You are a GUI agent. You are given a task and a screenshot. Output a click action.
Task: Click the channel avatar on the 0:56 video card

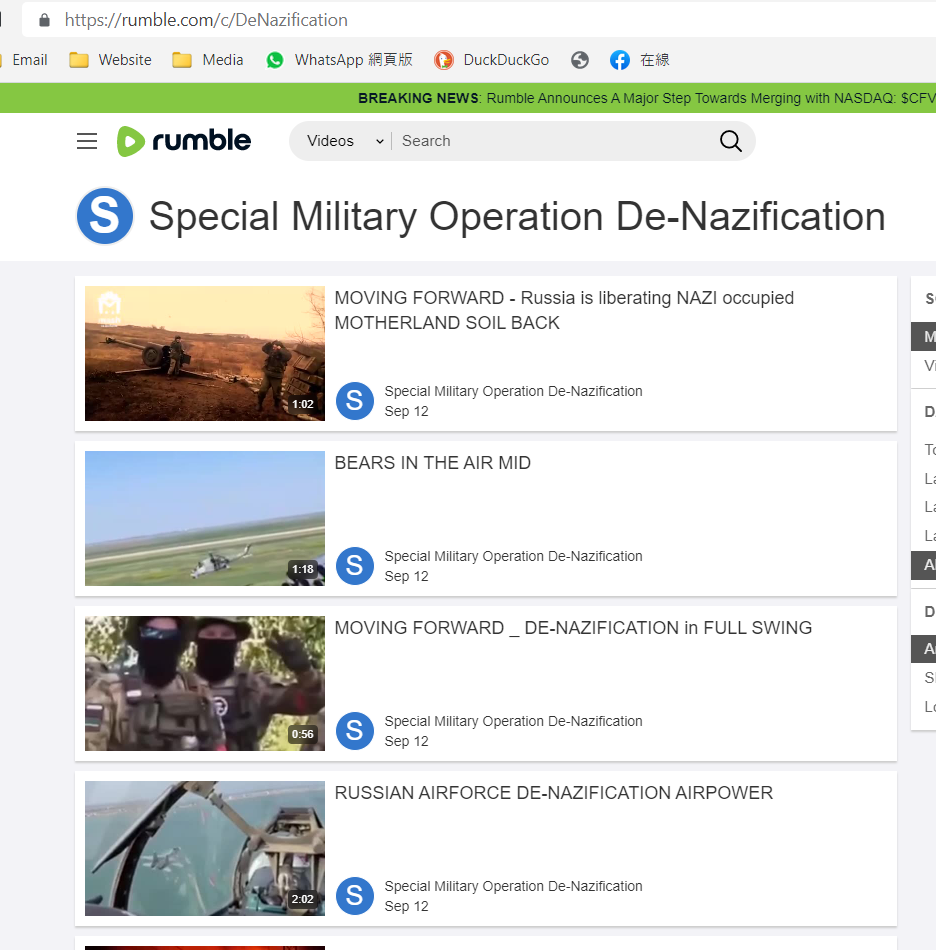[354, 731]
